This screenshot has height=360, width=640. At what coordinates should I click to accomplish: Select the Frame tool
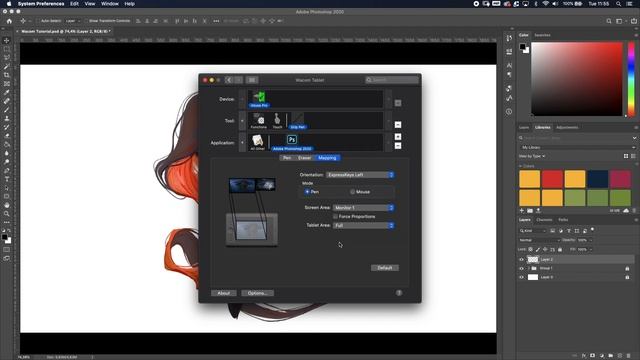pos(7,84)
